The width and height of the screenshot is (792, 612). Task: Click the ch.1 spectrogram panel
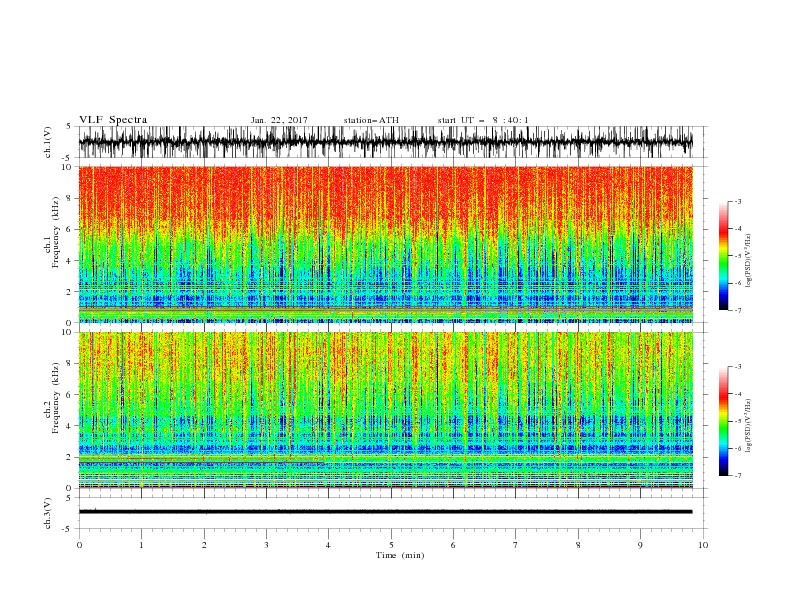385,244
